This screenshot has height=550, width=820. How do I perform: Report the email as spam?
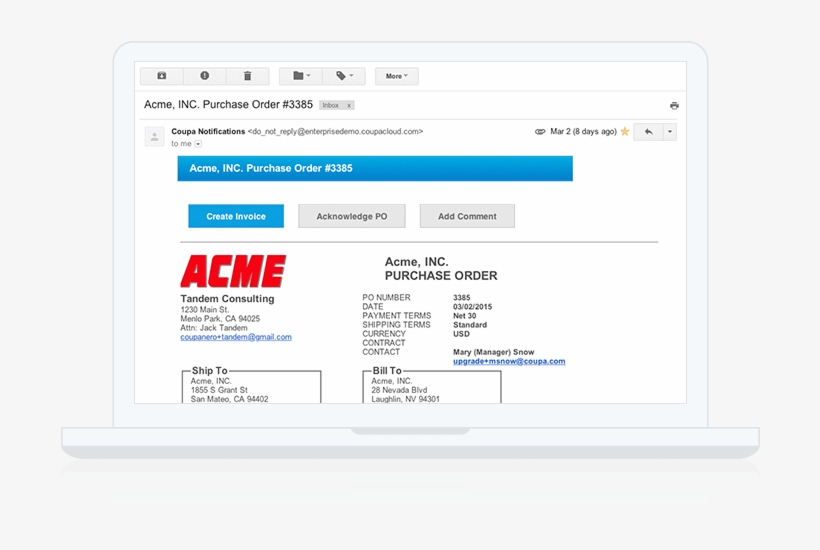point(205,76)
